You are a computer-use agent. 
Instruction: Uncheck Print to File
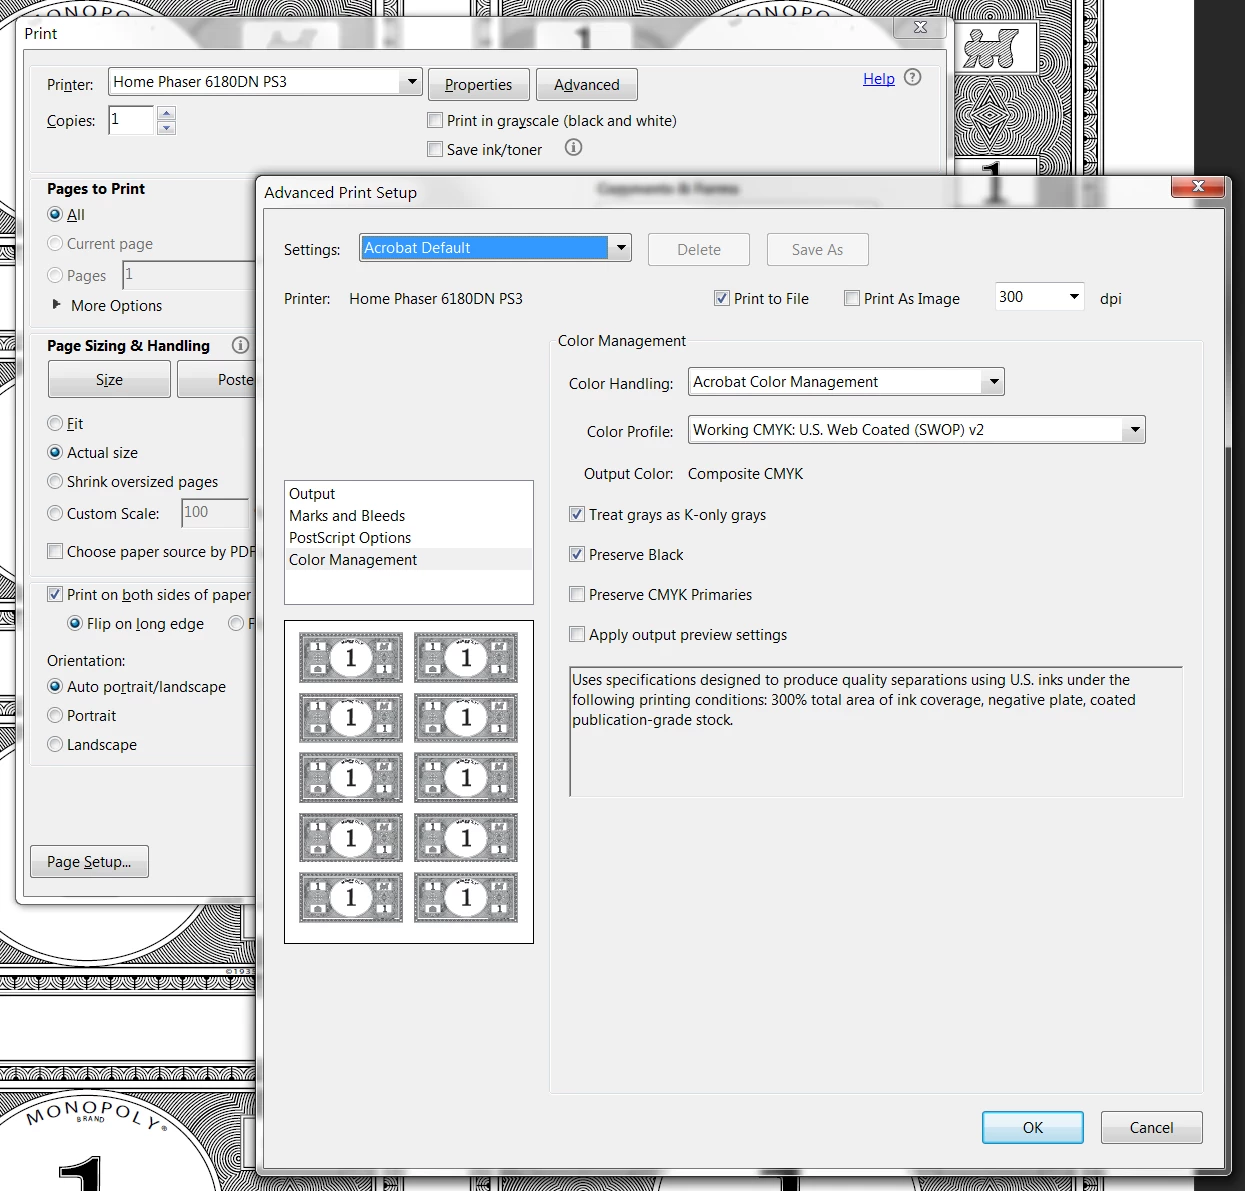click(x=722, y=298)
